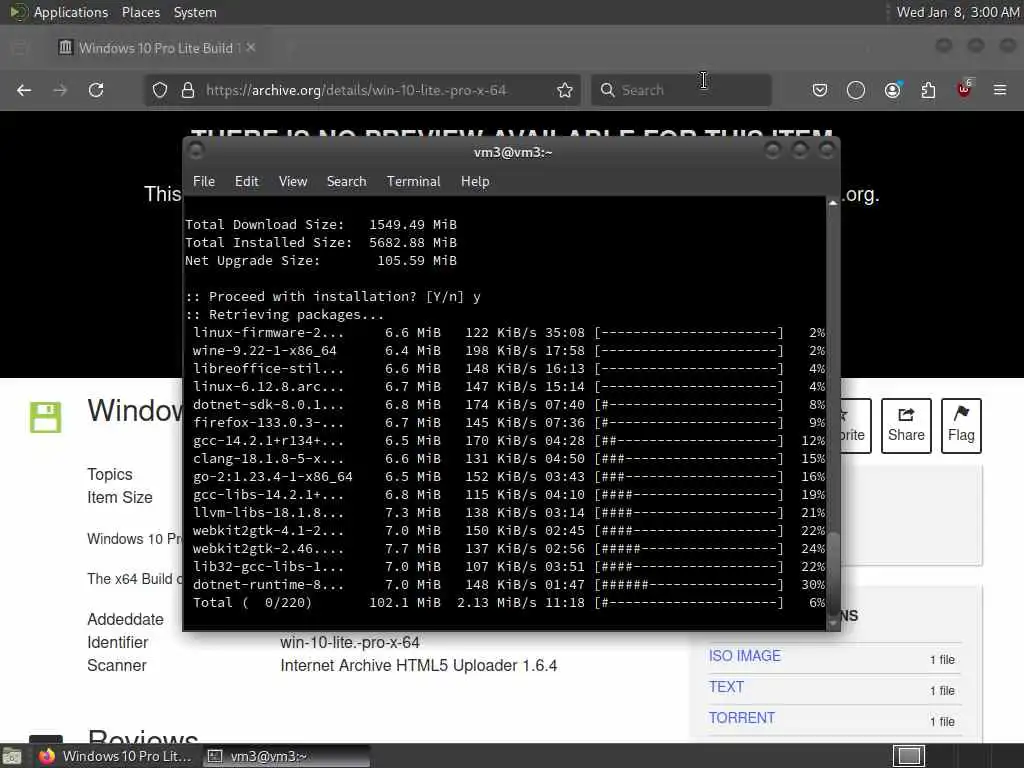Close the Windows 10 Pro Lite tab
This screenshot has width=1024, height=768.
[251, 48]
